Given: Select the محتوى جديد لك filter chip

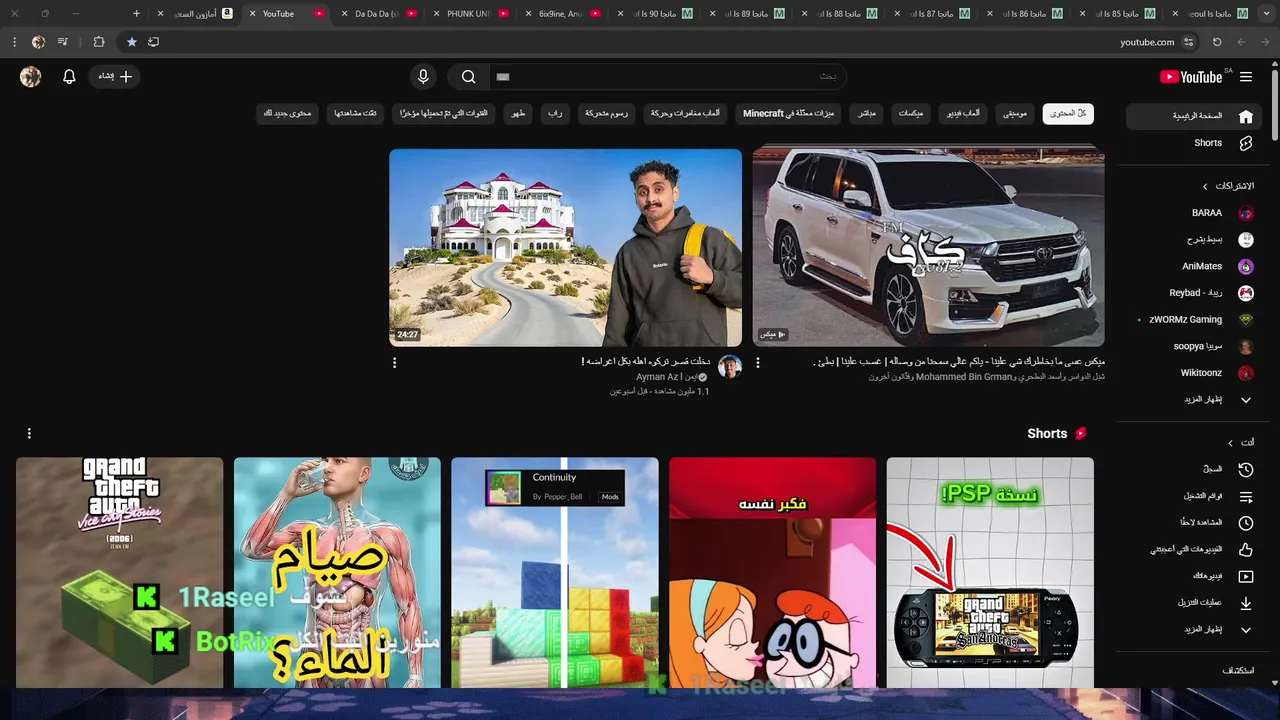Looking at the screenshot, I should coord(287,114).
